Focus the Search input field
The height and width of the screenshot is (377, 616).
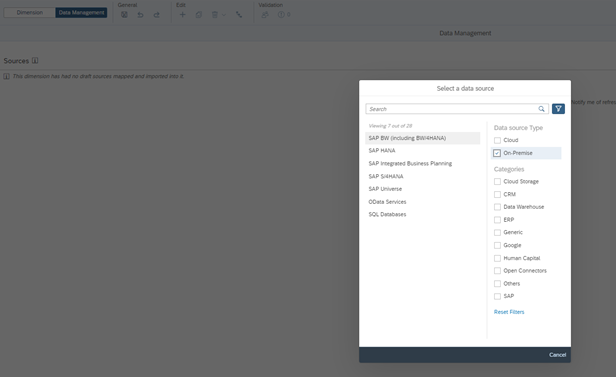tap(452, 109)
